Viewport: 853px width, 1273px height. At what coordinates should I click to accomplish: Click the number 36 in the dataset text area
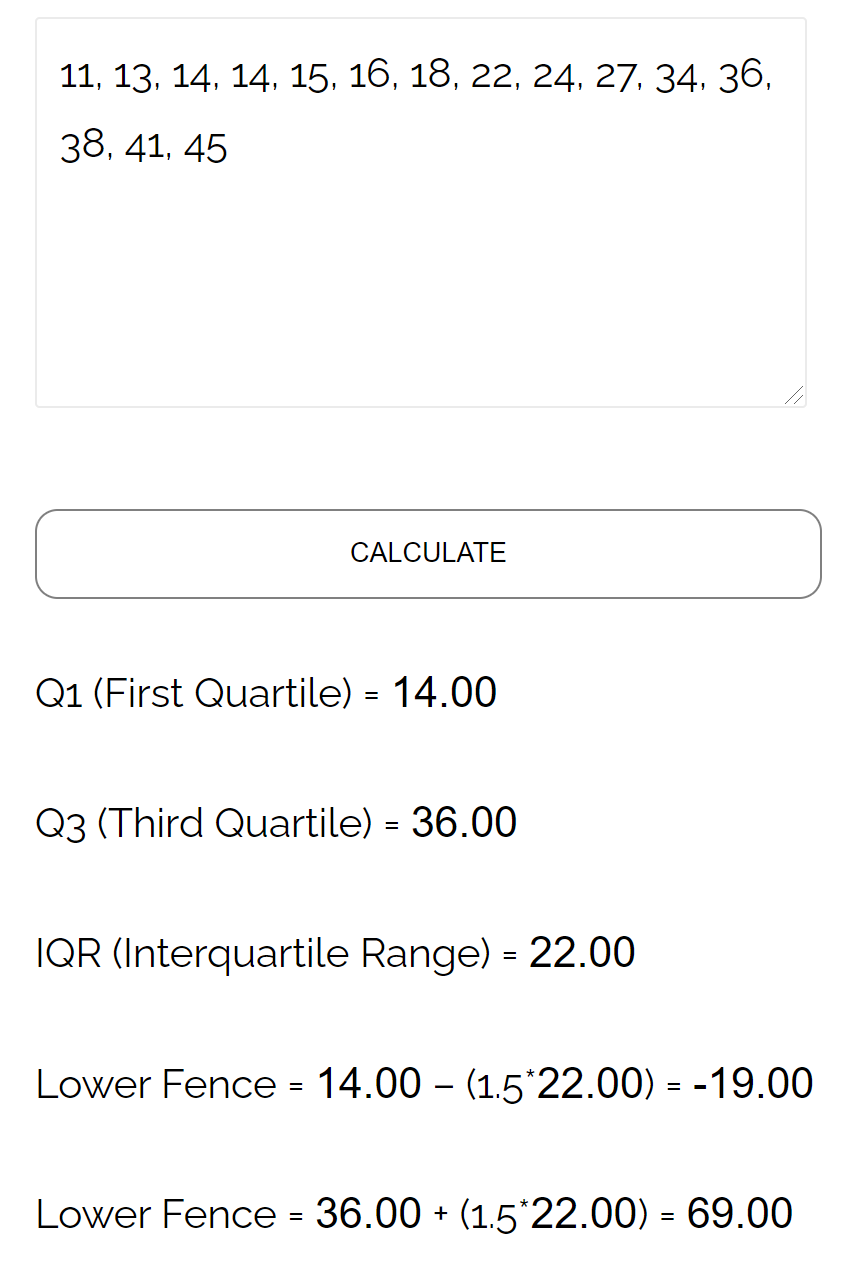click(x=741, y=77)
